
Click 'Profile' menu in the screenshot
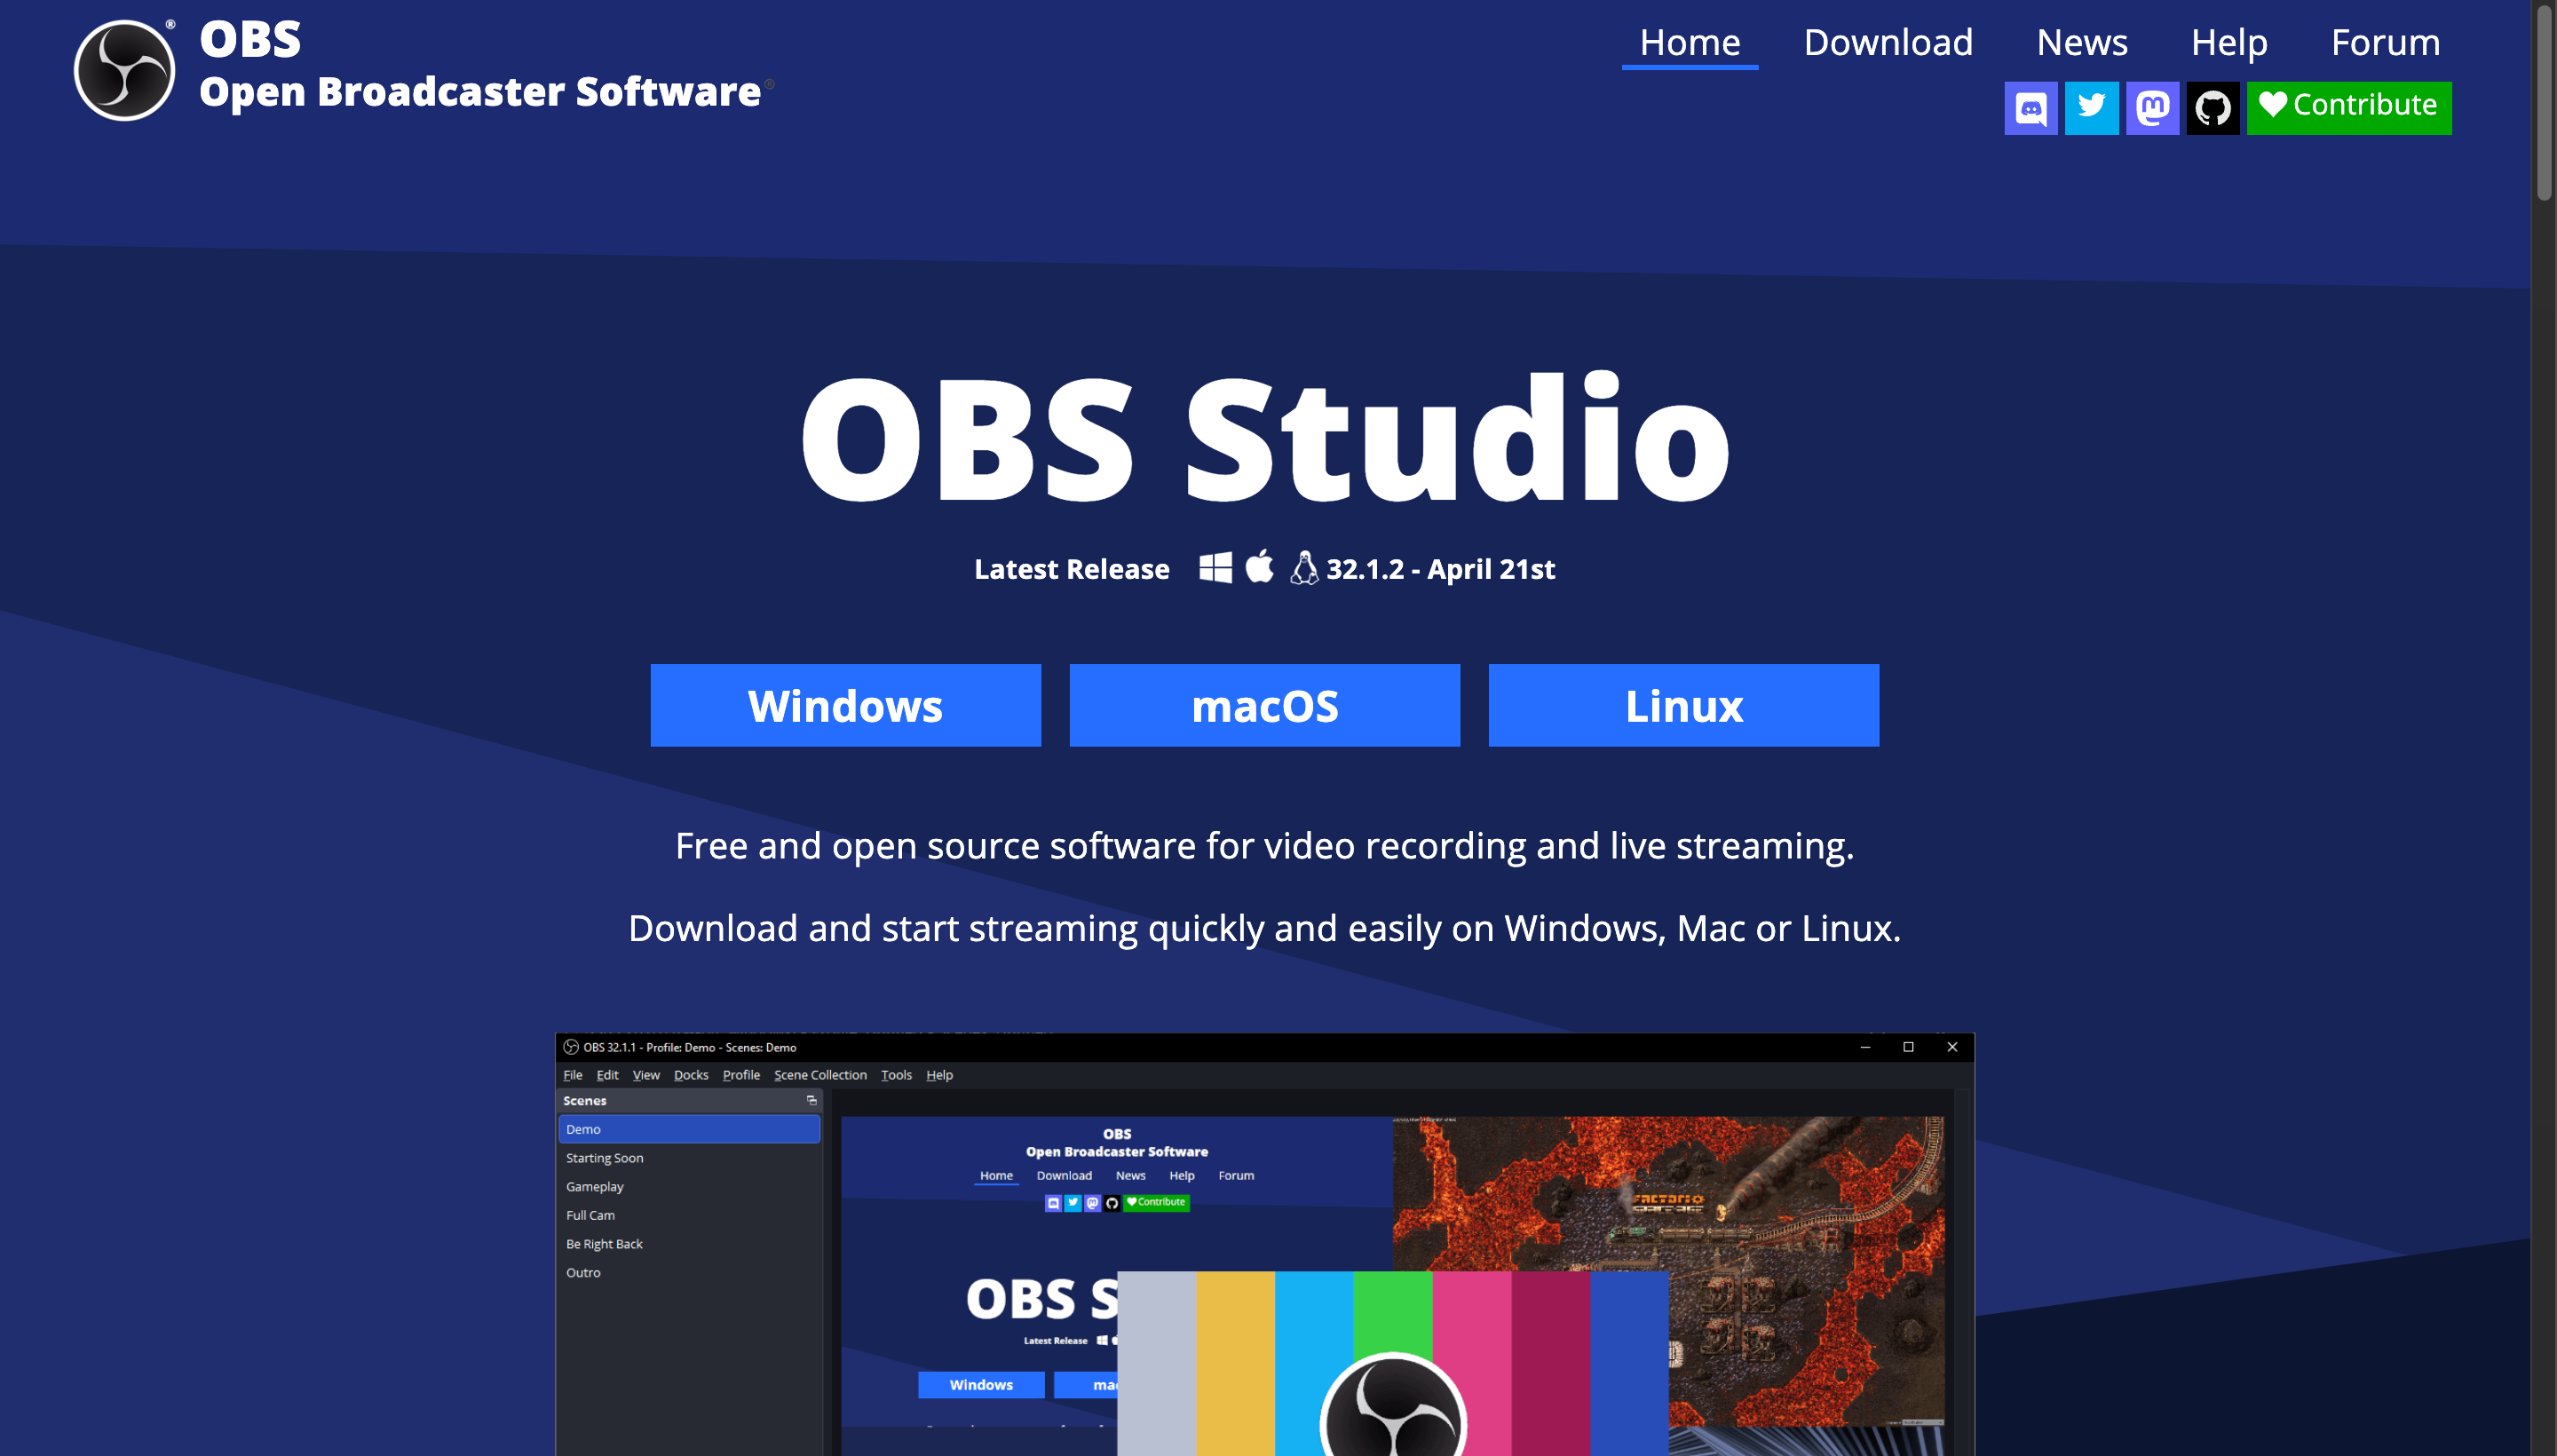[741, 1075]
